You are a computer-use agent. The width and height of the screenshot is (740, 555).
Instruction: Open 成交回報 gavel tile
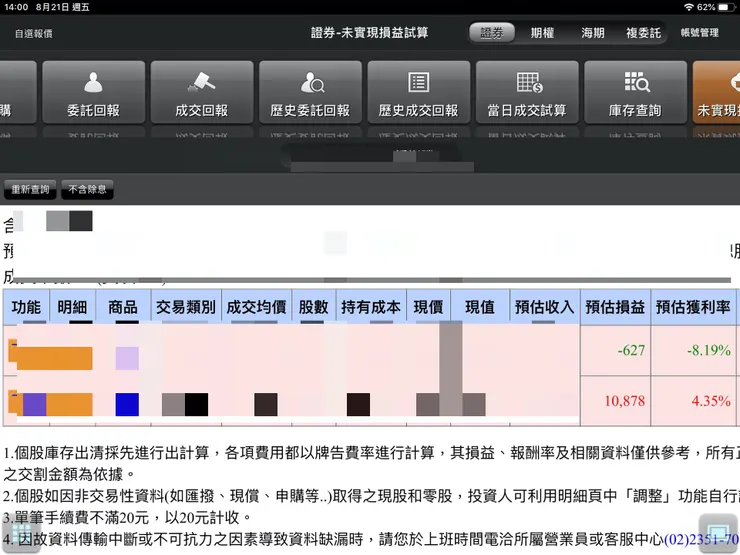[x=202, y=92]
